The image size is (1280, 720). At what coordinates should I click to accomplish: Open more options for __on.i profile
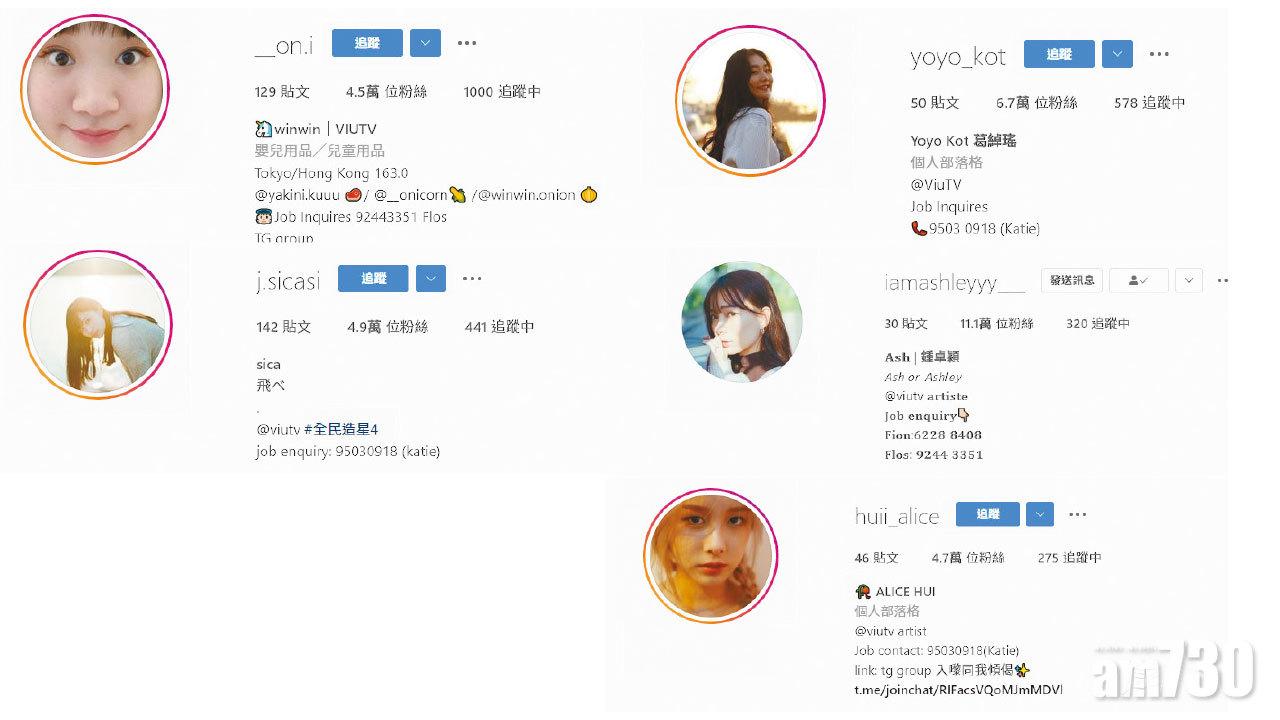(467, 43)
